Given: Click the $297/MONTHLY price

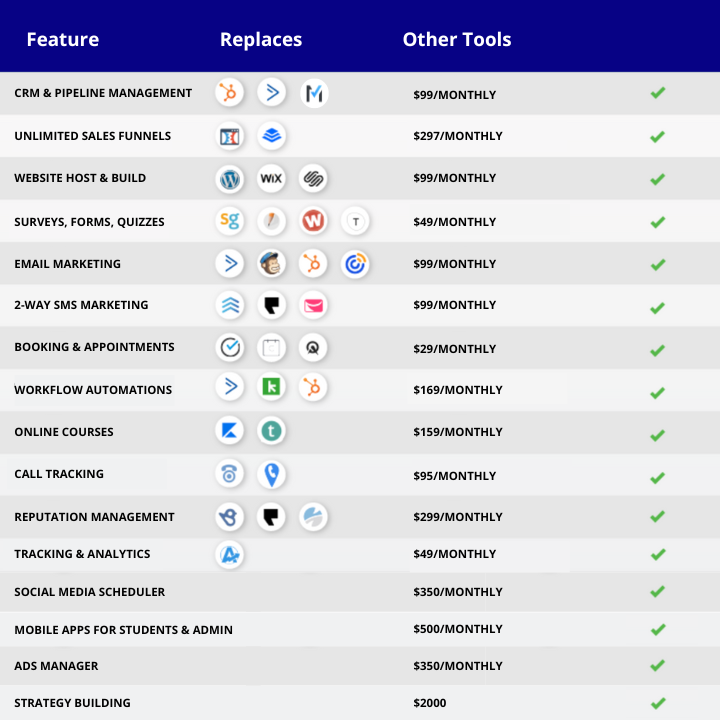Looking at the screenshot, I should click(x=458, y=136).
